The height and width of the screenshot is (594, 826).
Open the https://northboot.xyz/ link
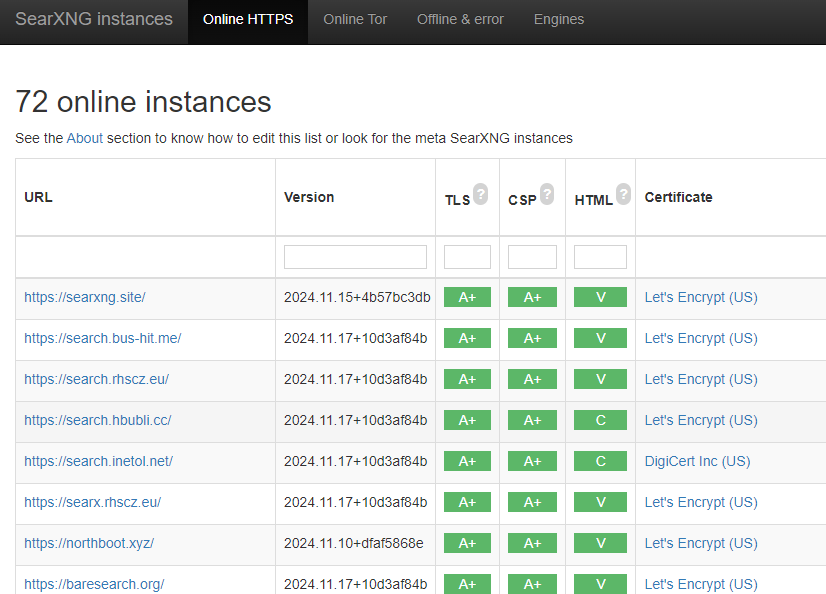tap(89, 543)
